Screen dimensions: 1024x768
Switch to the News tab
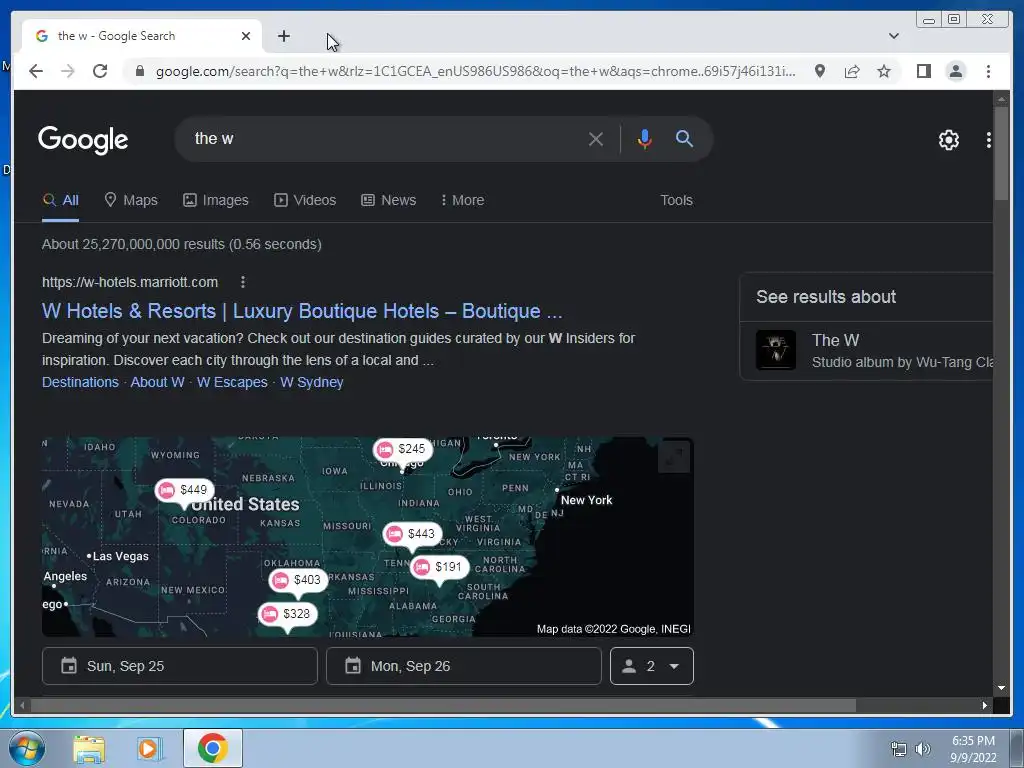pos(389,200)
